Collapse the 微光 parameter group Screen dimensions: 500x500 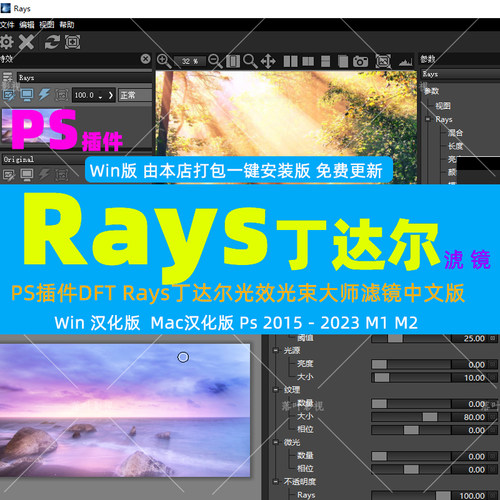tap(276, 442)
